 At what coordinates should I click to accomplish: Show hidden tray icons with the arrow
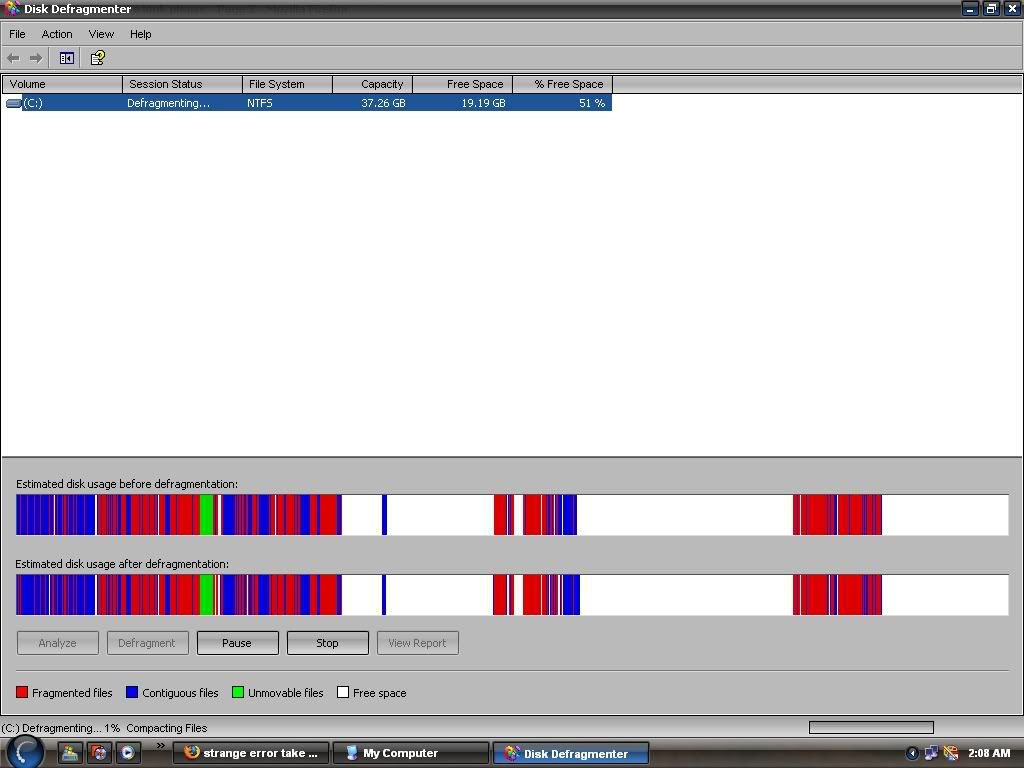coord(912,753)
